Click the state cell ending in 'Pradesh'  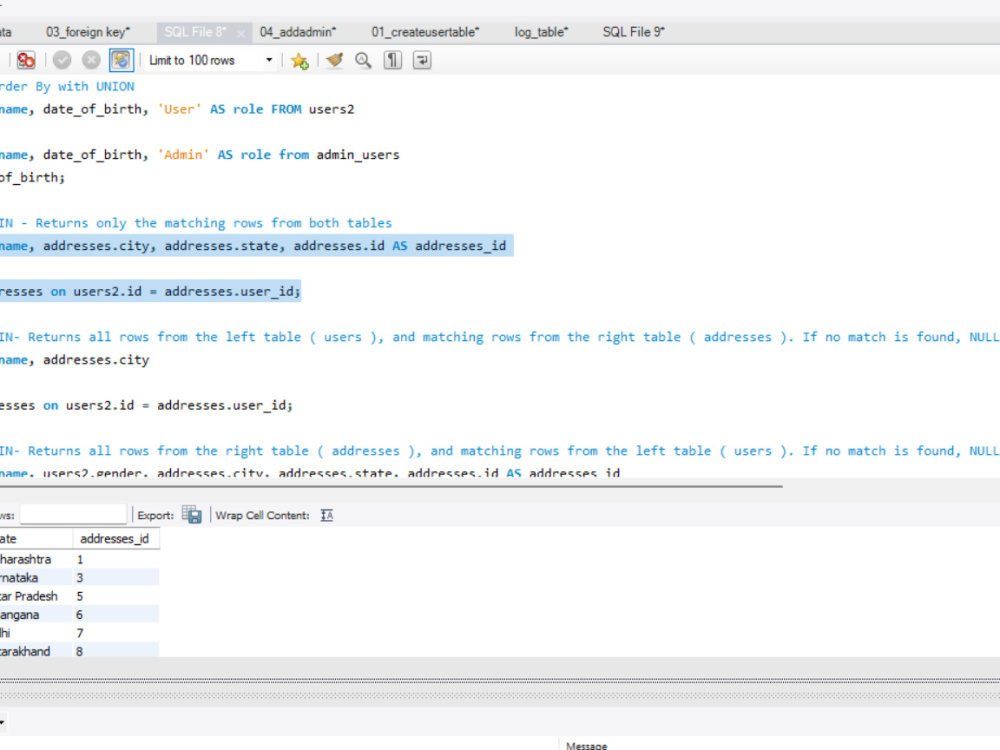[x=36, y=596]
